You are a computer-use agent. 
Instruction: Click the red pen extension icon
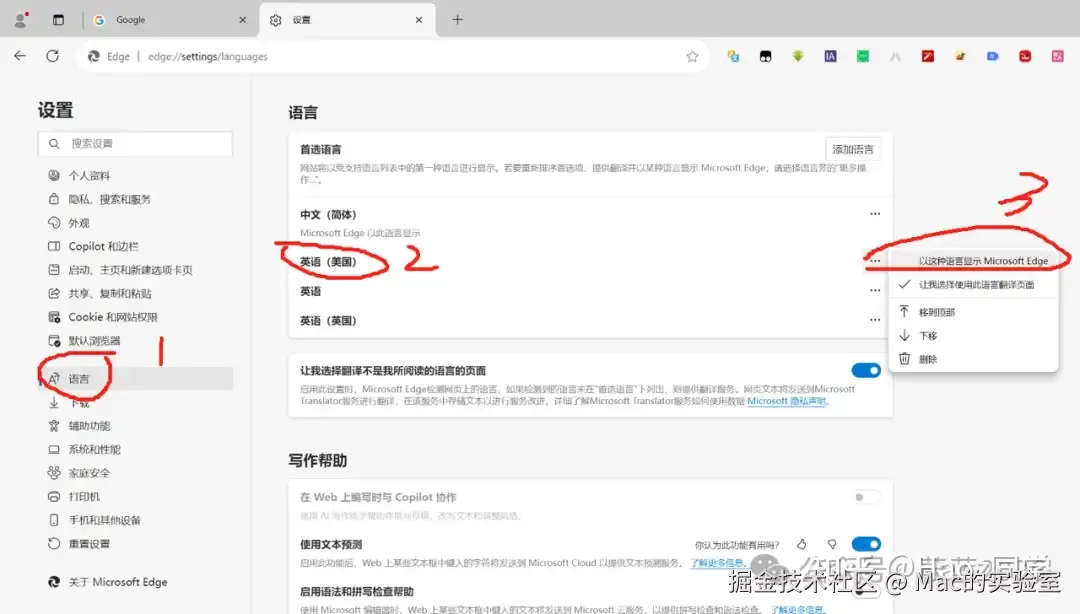tap(928, 57)
